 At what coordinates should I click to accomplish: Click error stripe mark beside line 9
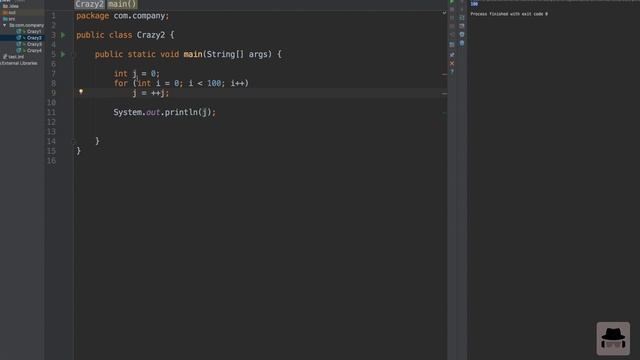444,93
